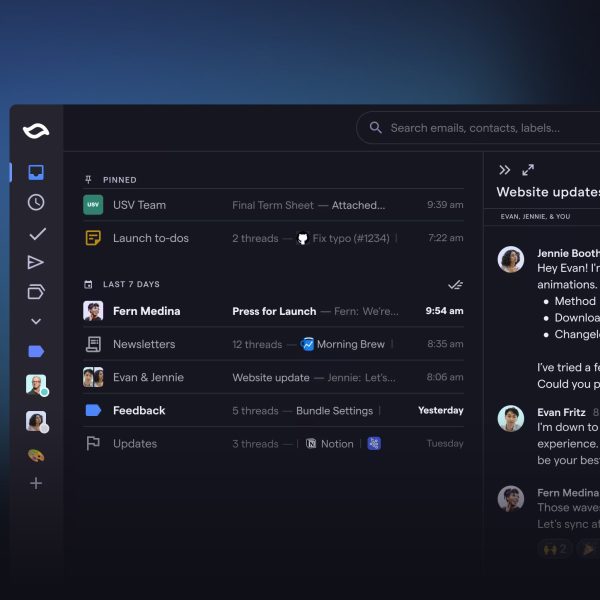The height and width of the screenshot is (600, 600).
Task: Open the Drafts icon in sidebar
Action: (36, 292)
